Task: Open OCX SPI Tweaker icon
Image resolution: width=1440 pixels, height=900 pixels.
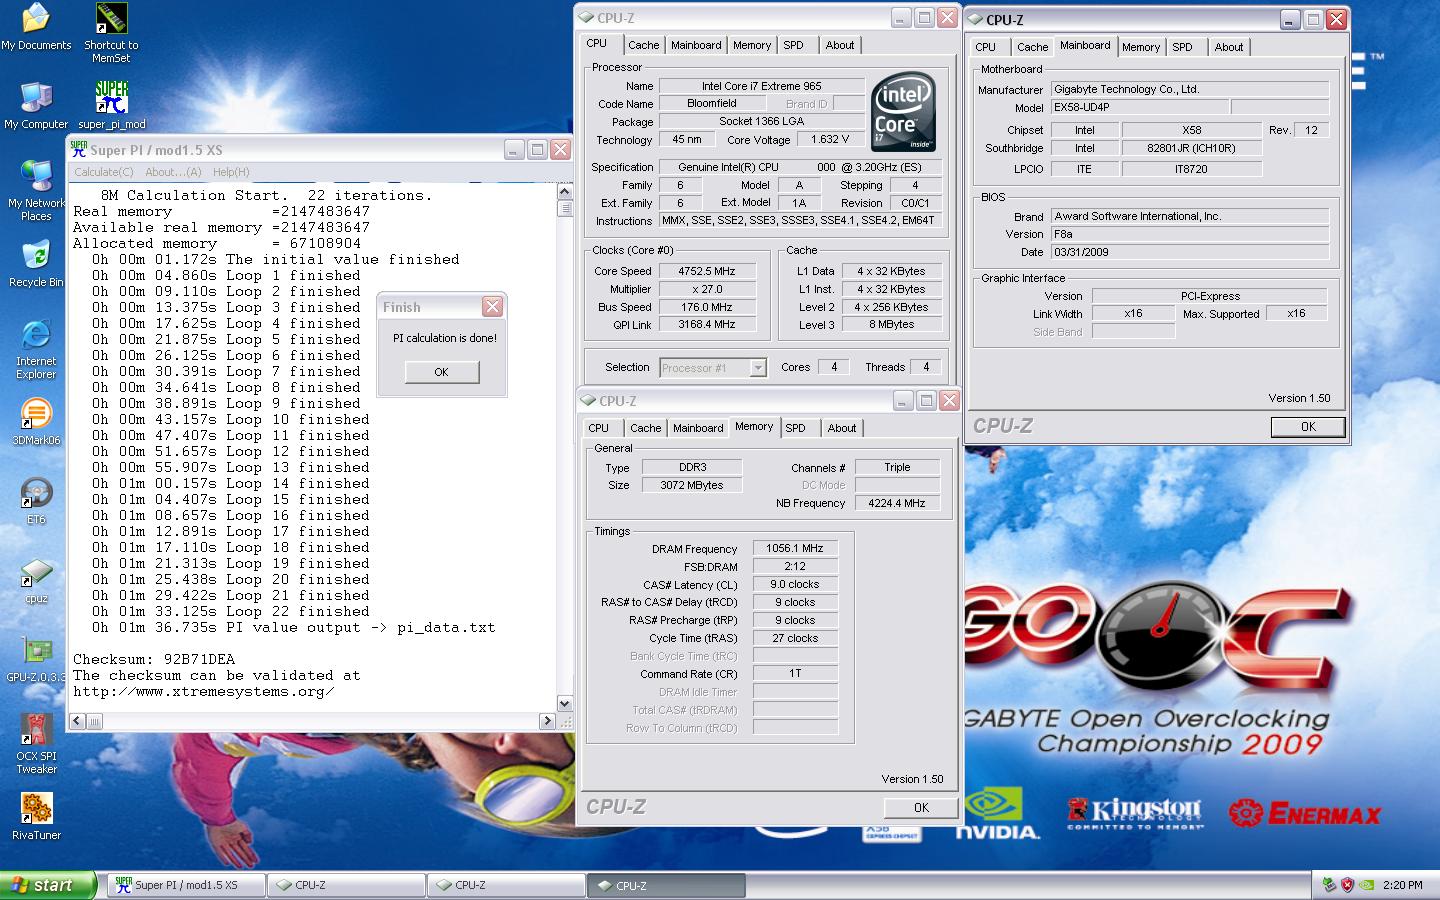Action: 36,743
